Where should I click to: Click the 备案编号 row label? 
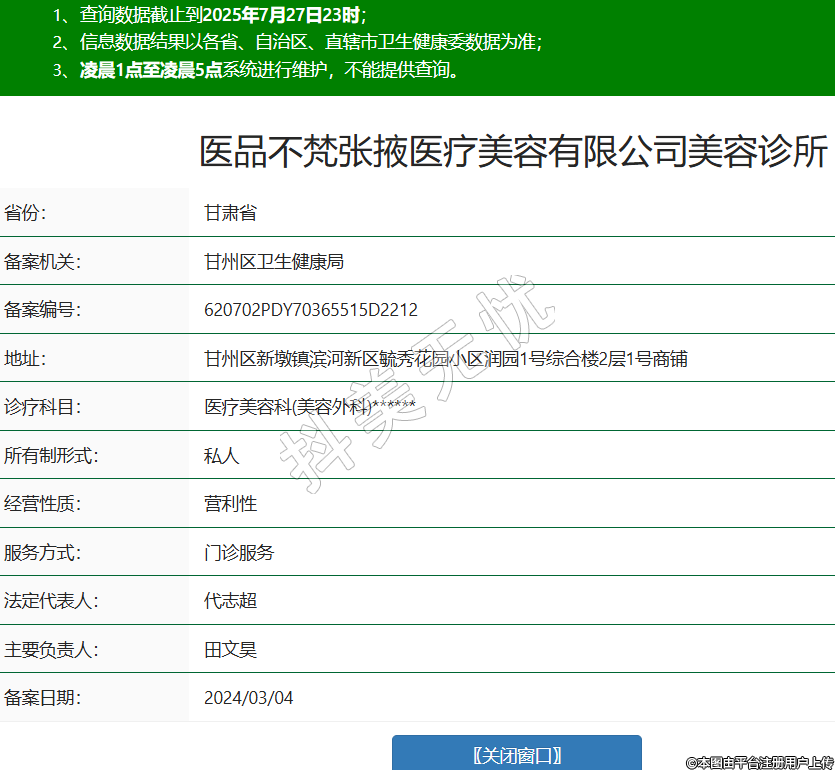tap(42, 310)
